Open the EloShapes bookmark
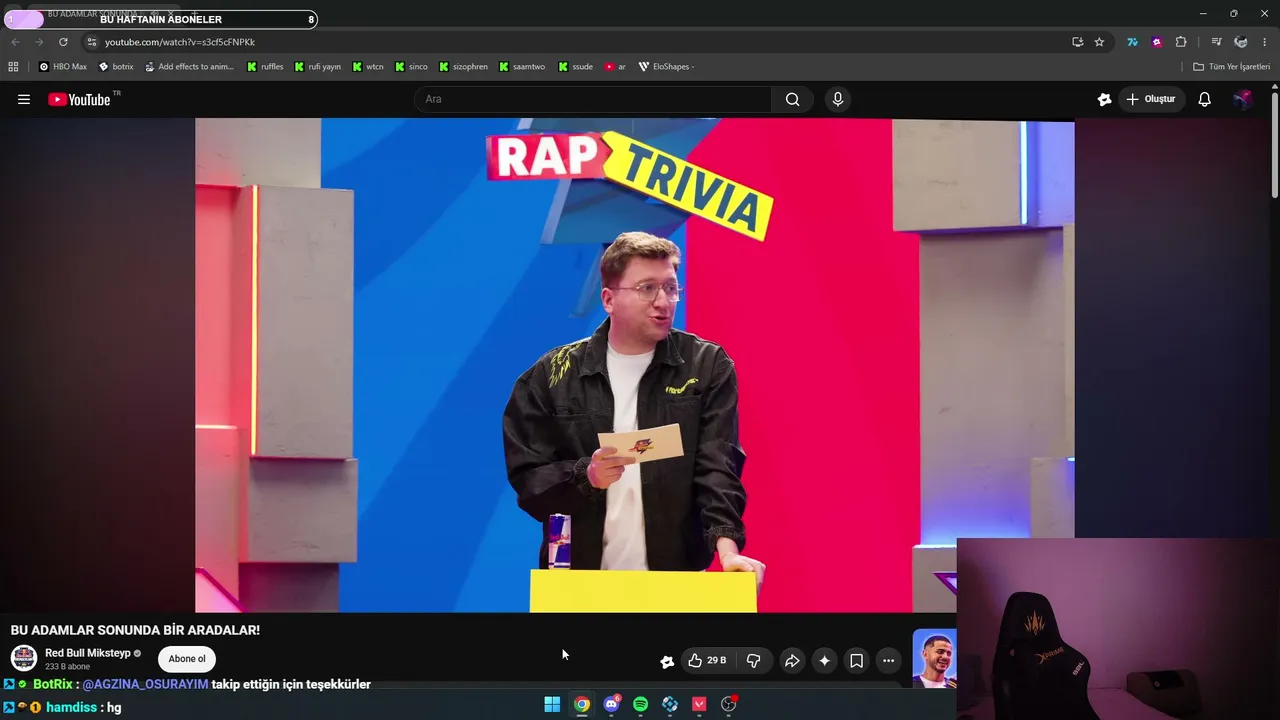Screen dimensions: 1280x720 [x=666, y=67]
